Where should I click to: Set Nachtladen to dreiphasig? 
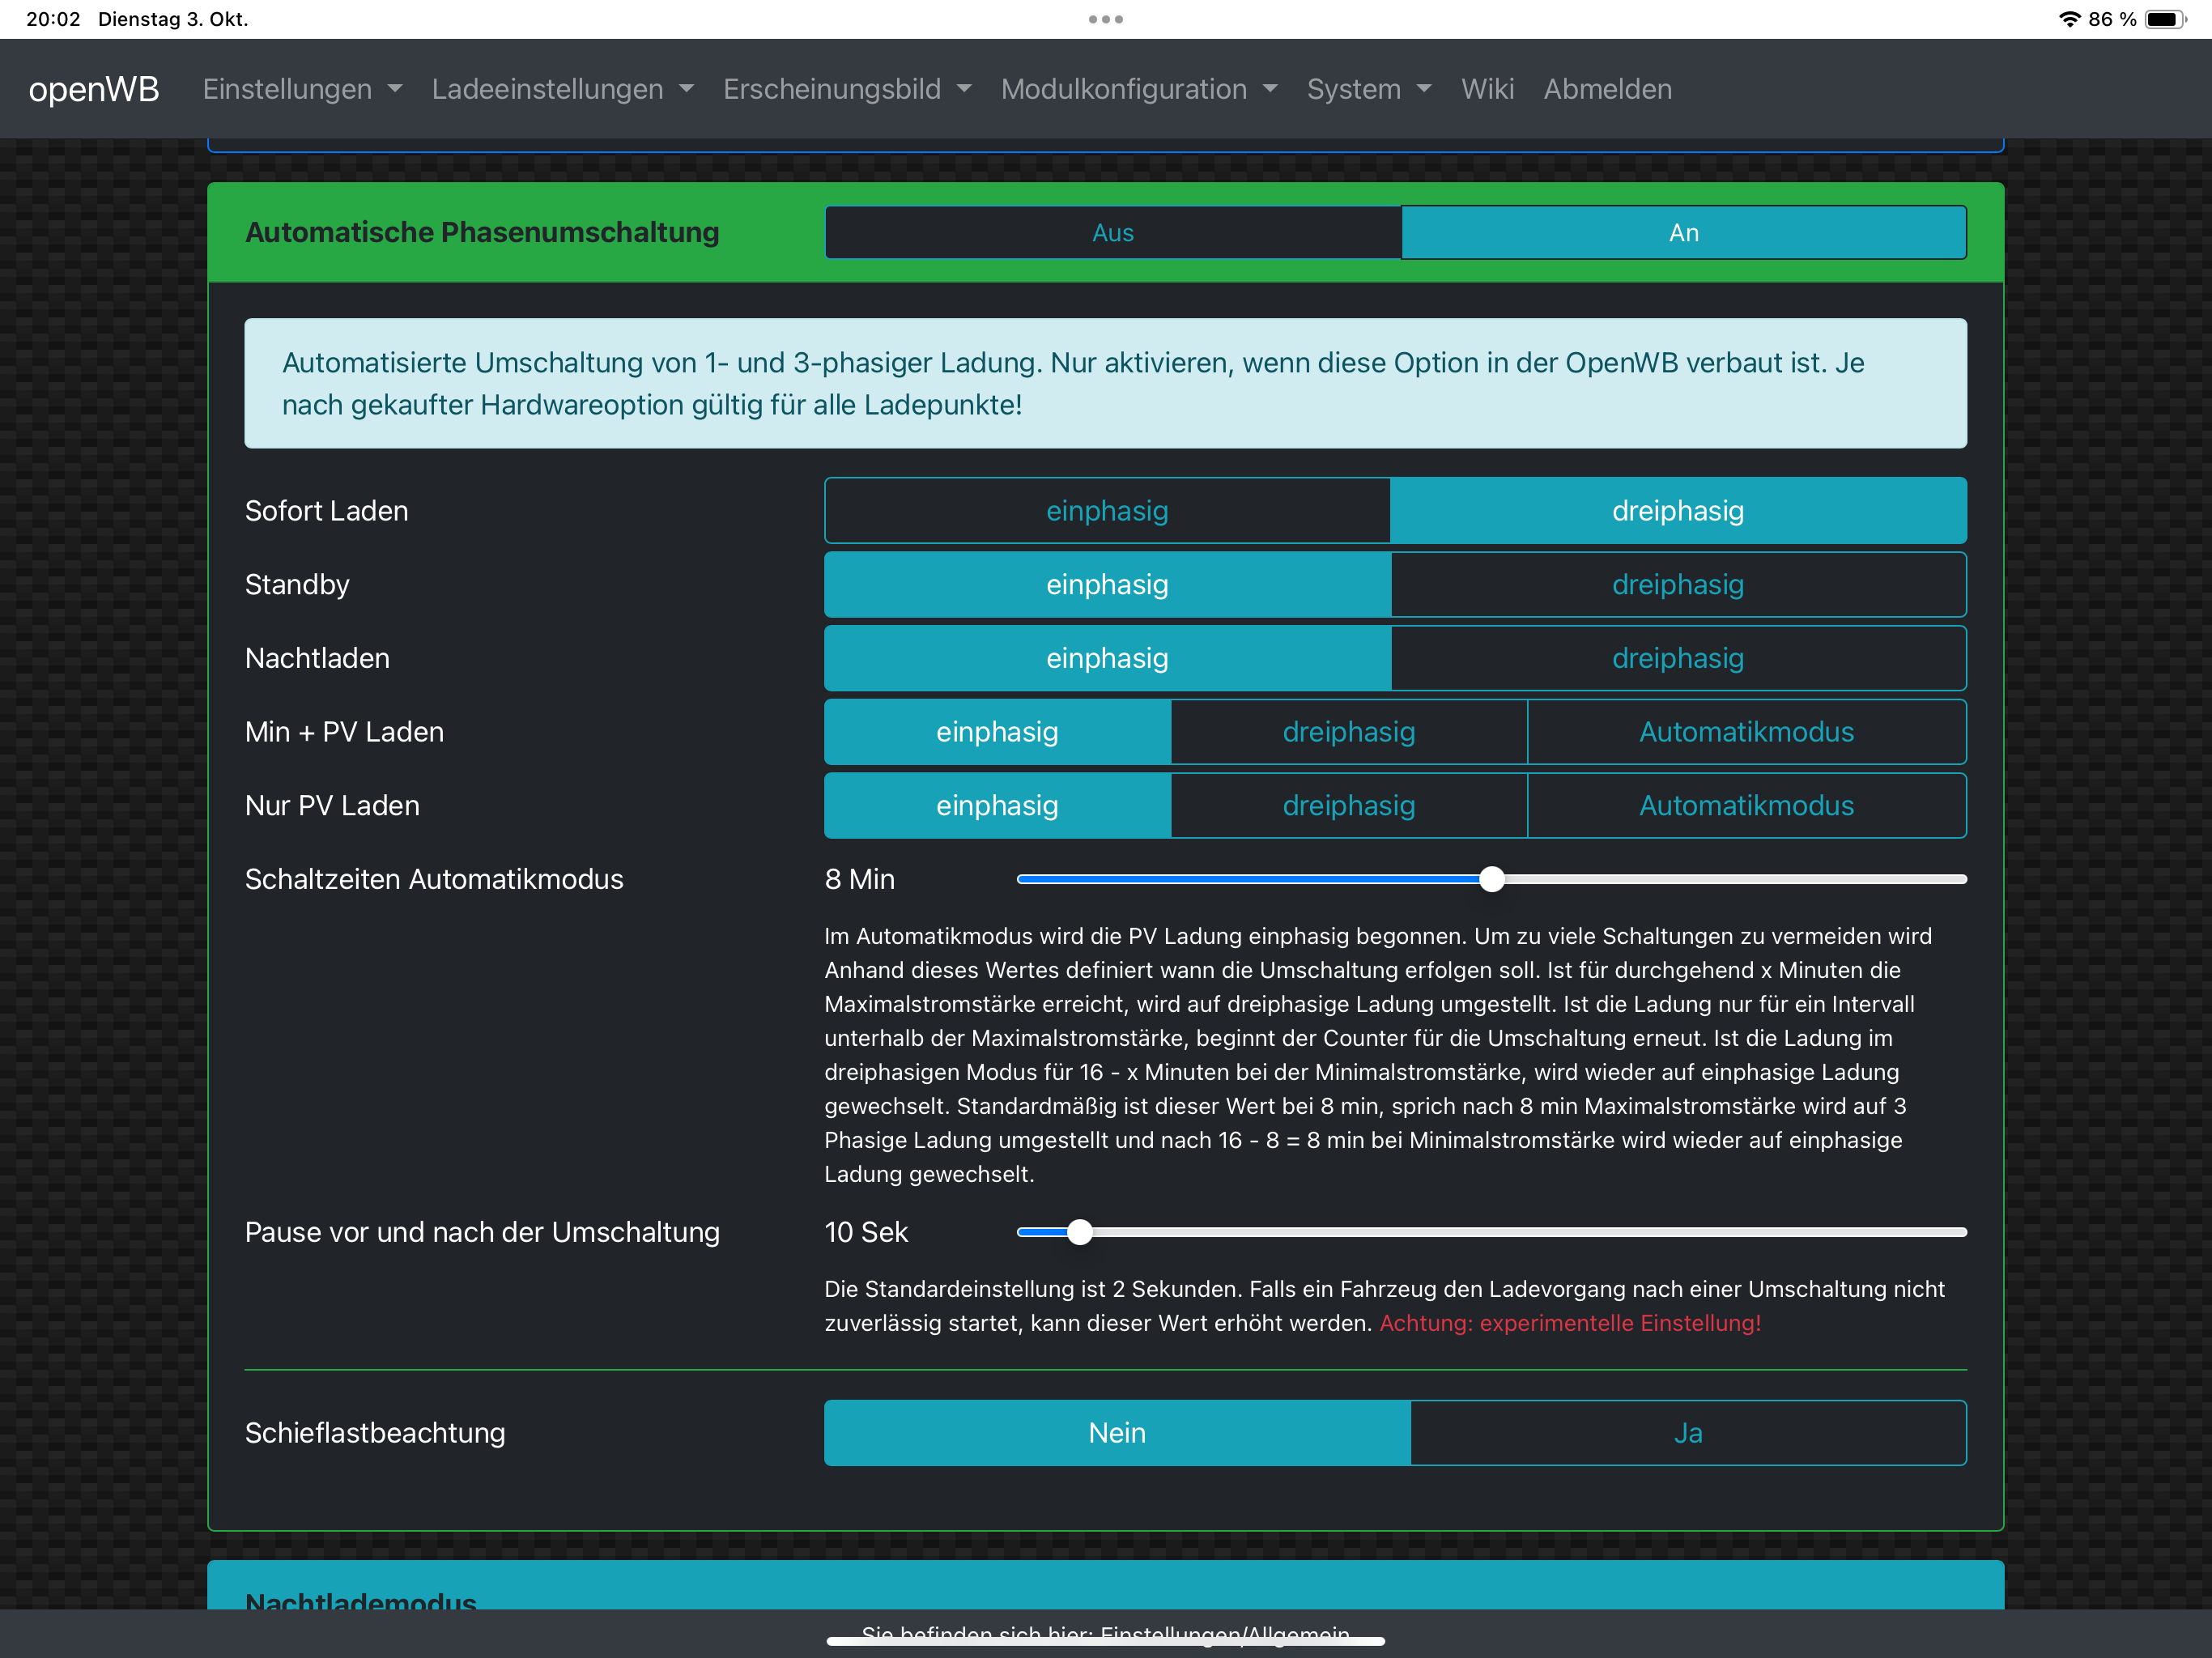click(1677, 658)
